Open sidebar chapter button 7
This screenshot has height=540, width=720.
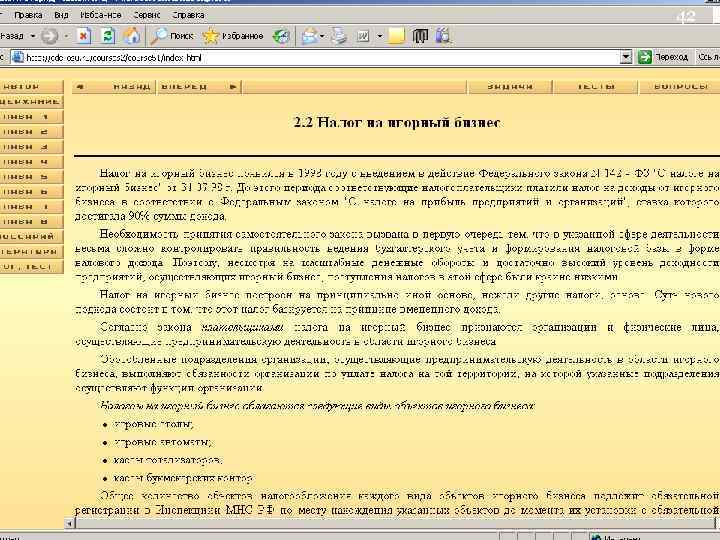(31, 207)
